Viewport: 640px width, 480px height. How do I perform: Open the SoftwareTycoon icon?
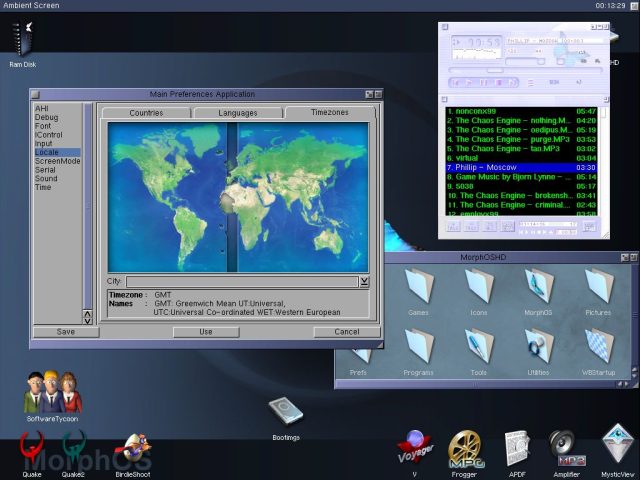coord(52,391)
